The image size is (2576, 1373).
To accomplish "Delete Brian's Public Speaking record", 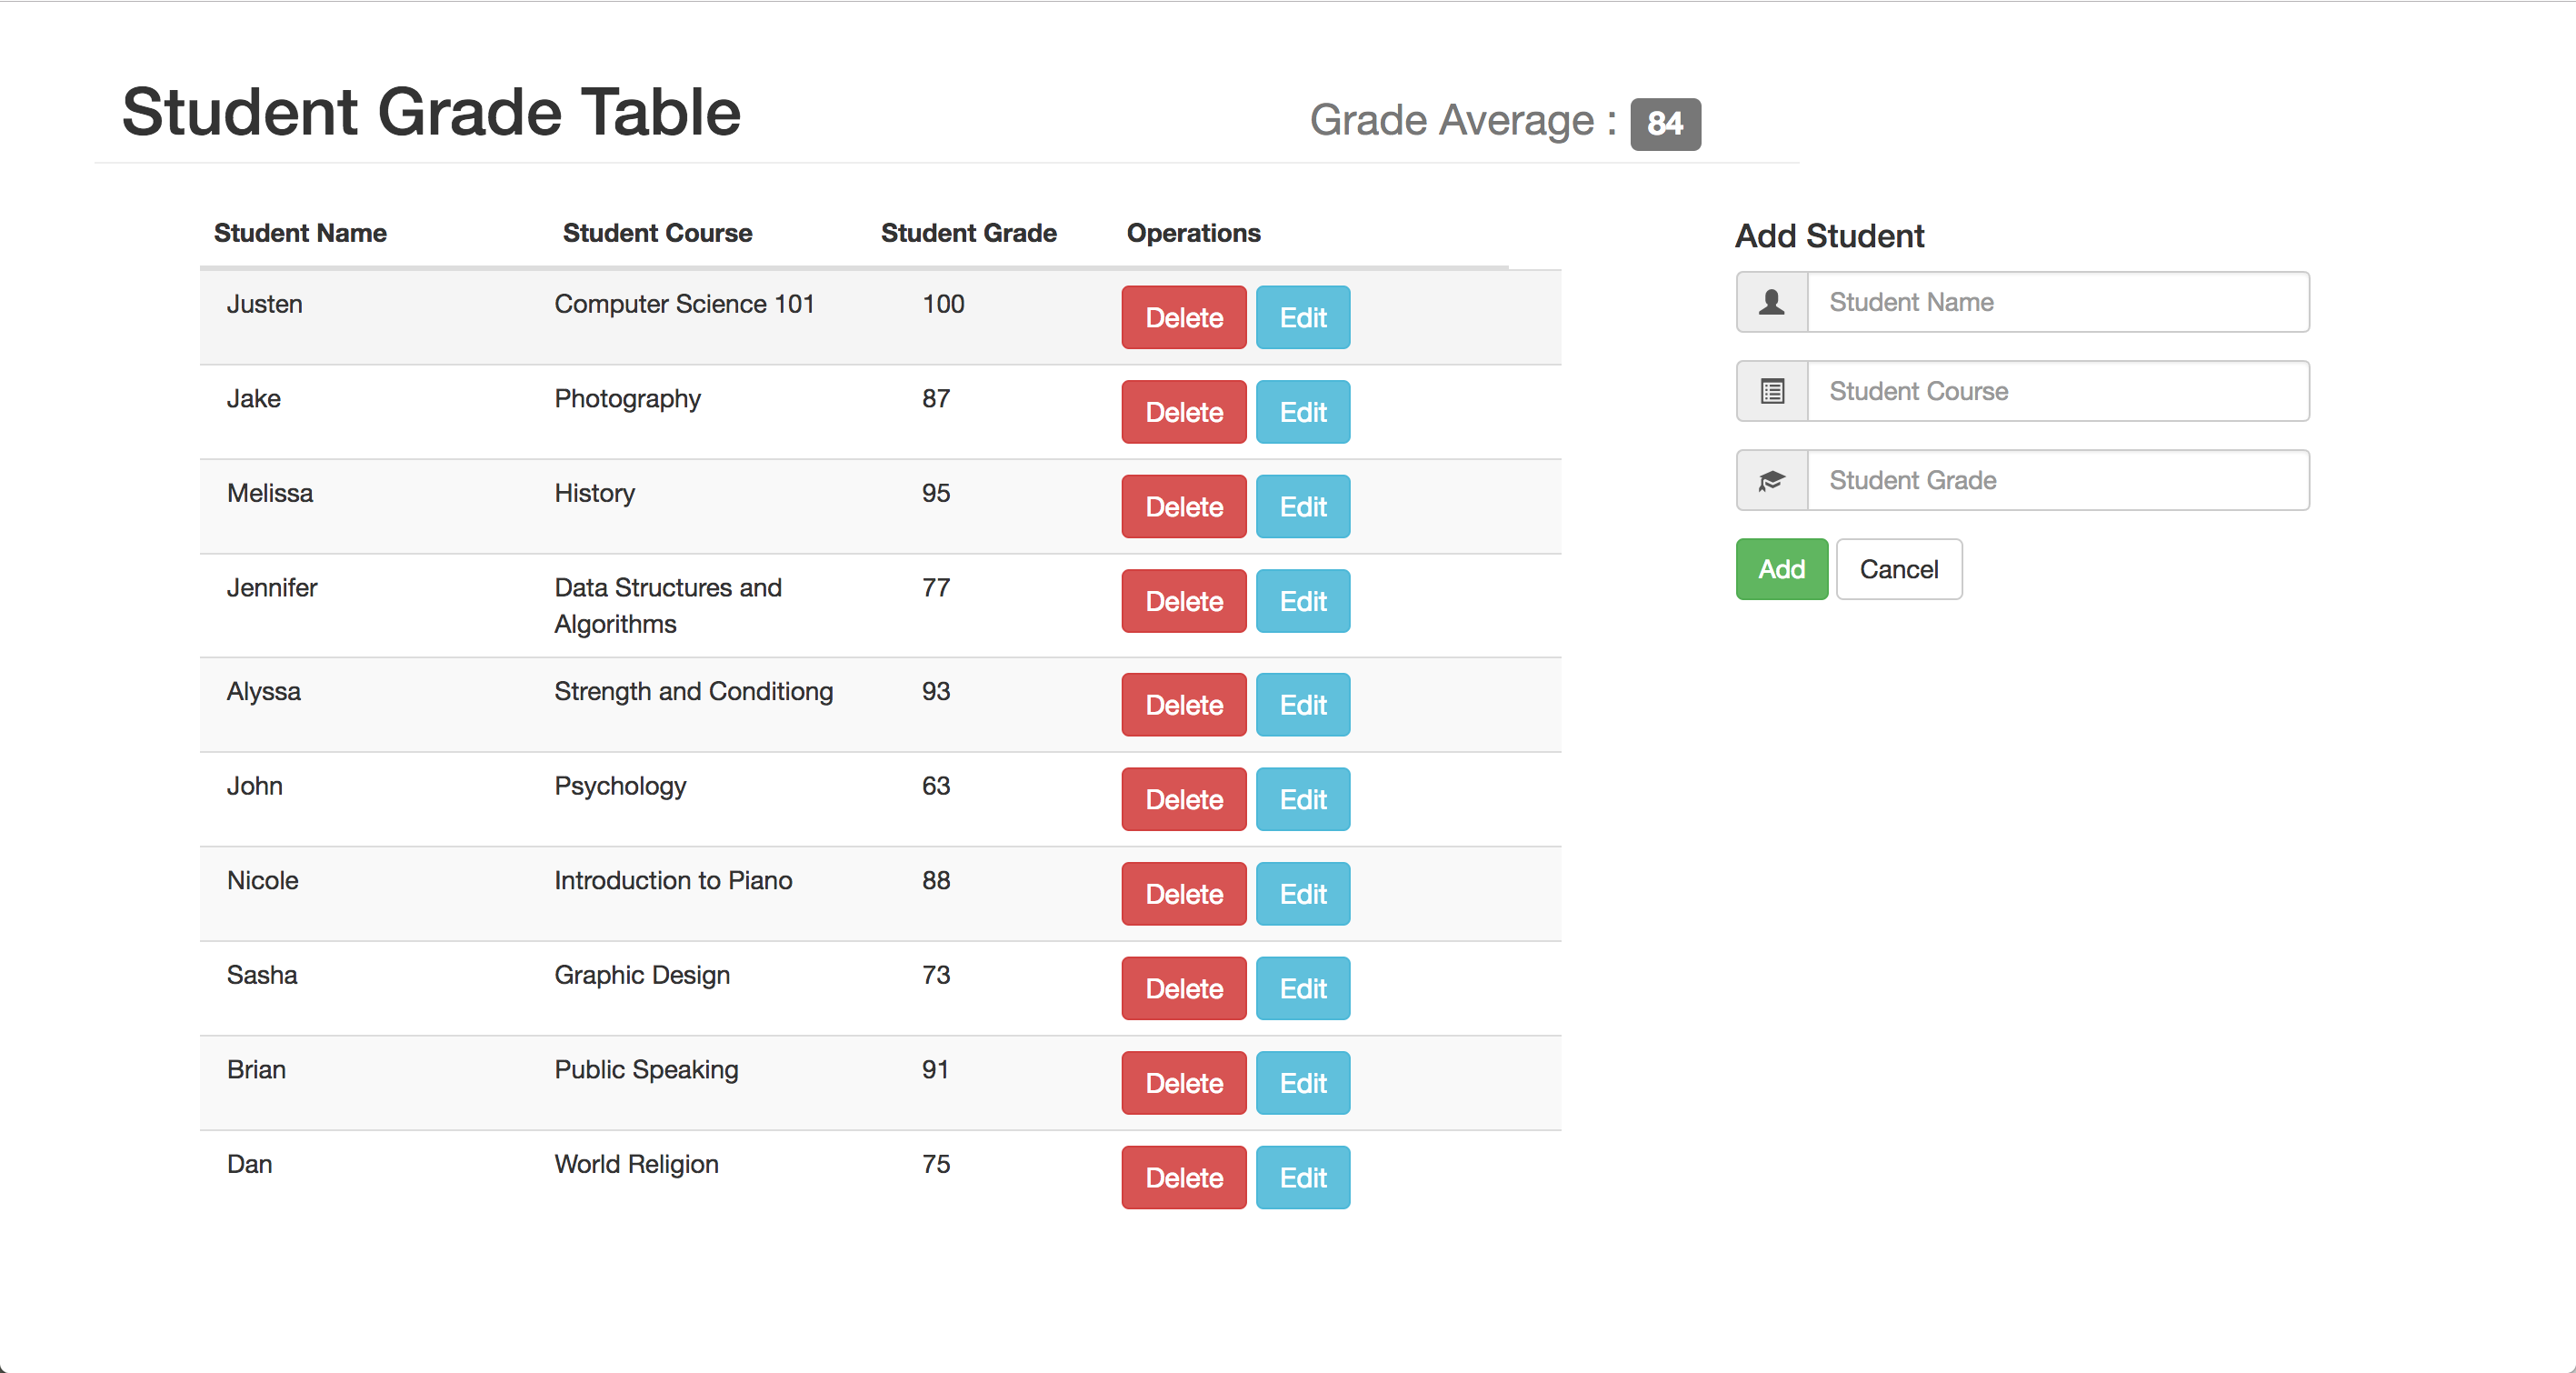I will coord(1183,1083).
